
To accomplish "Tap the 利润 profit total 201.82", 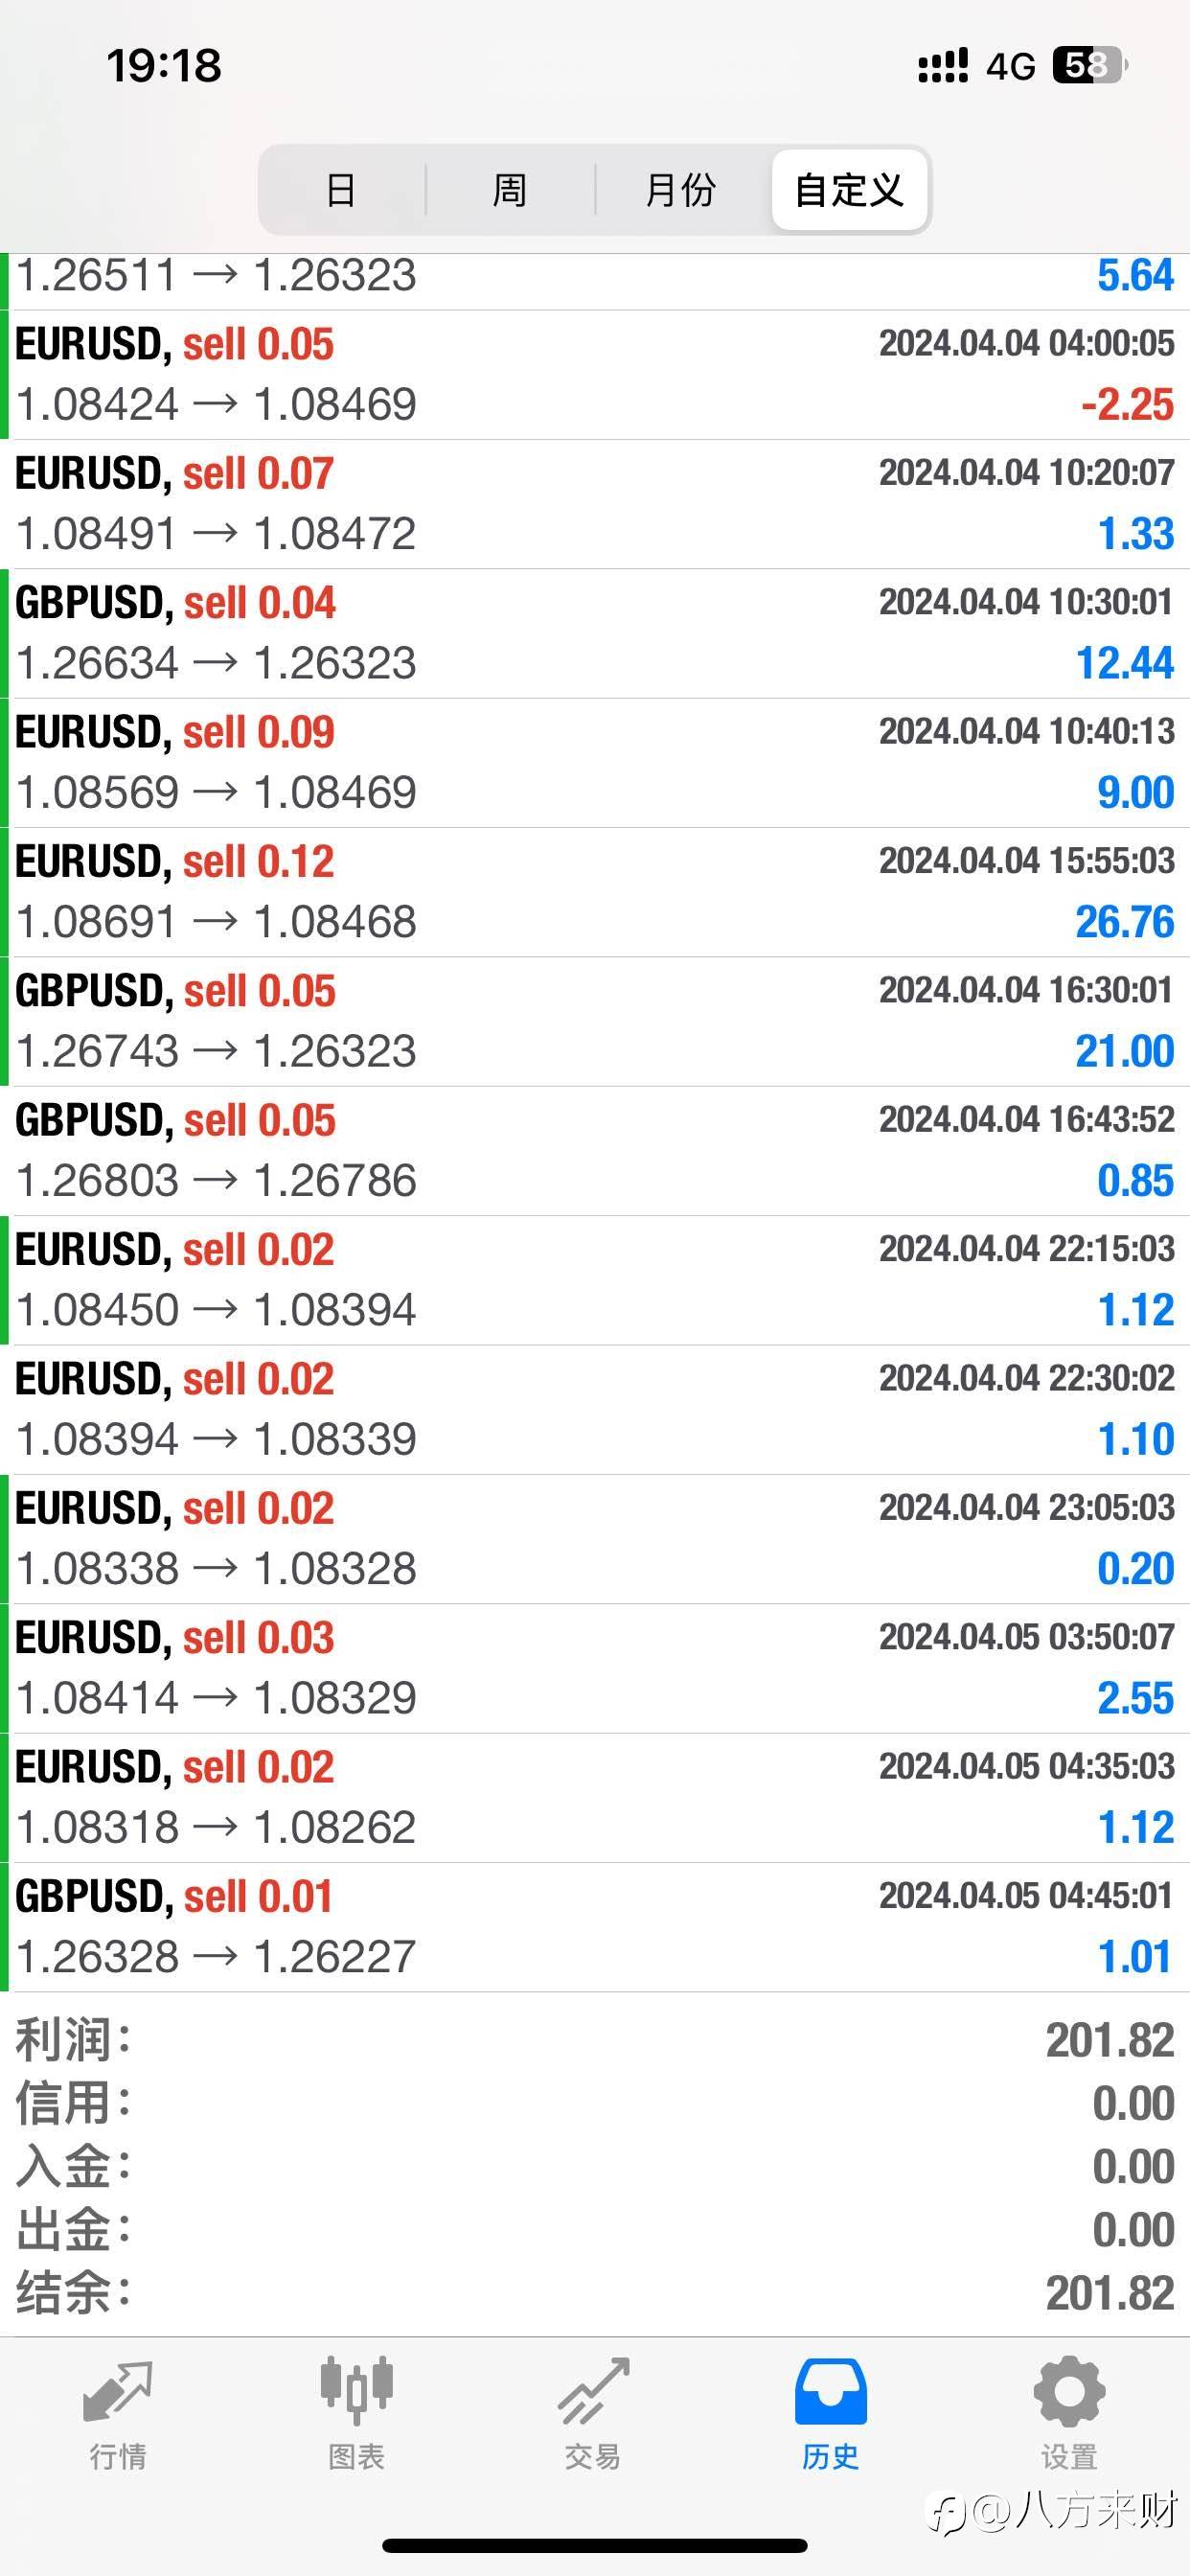I will [1109, 2040].
